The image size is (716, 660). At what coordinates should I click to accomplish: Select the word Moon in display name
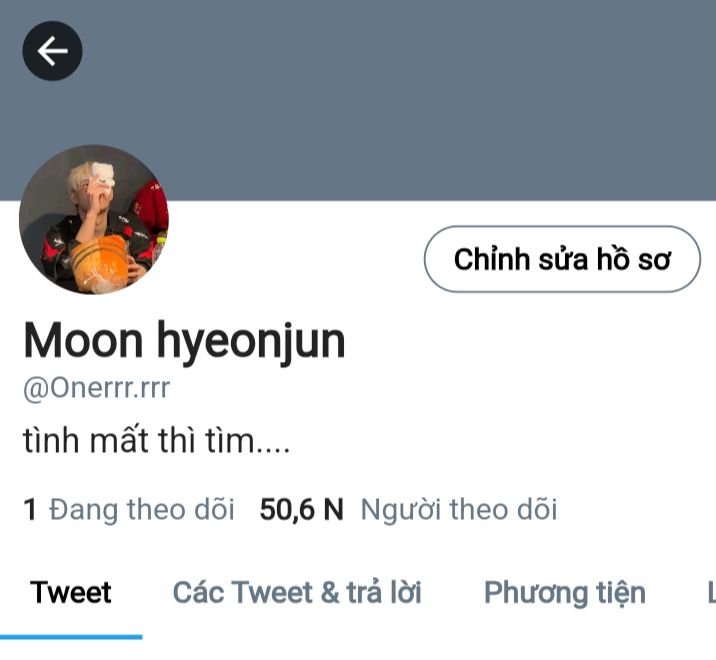[83, 340]
